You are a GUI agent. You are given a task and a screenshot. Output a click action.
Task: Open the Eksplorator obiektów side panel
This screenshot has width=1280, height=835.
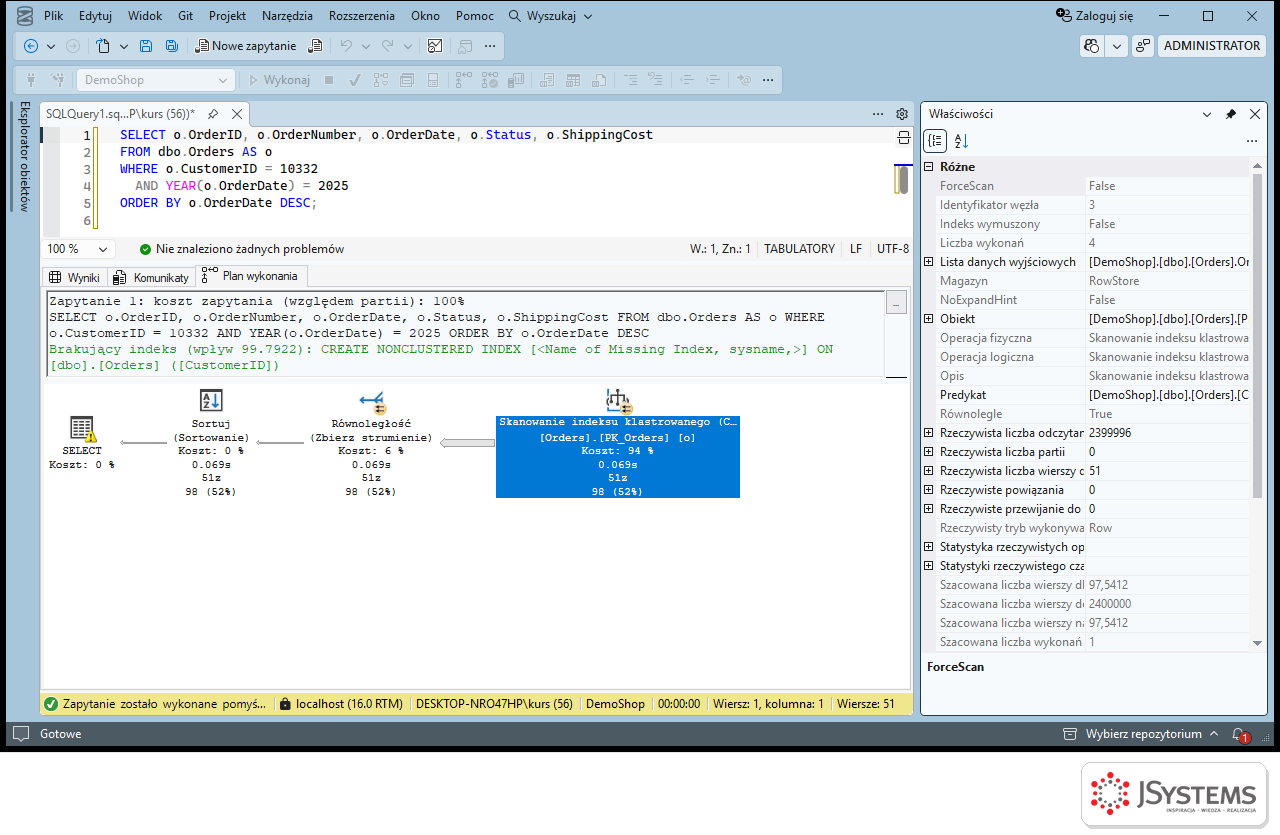[25, 156]
